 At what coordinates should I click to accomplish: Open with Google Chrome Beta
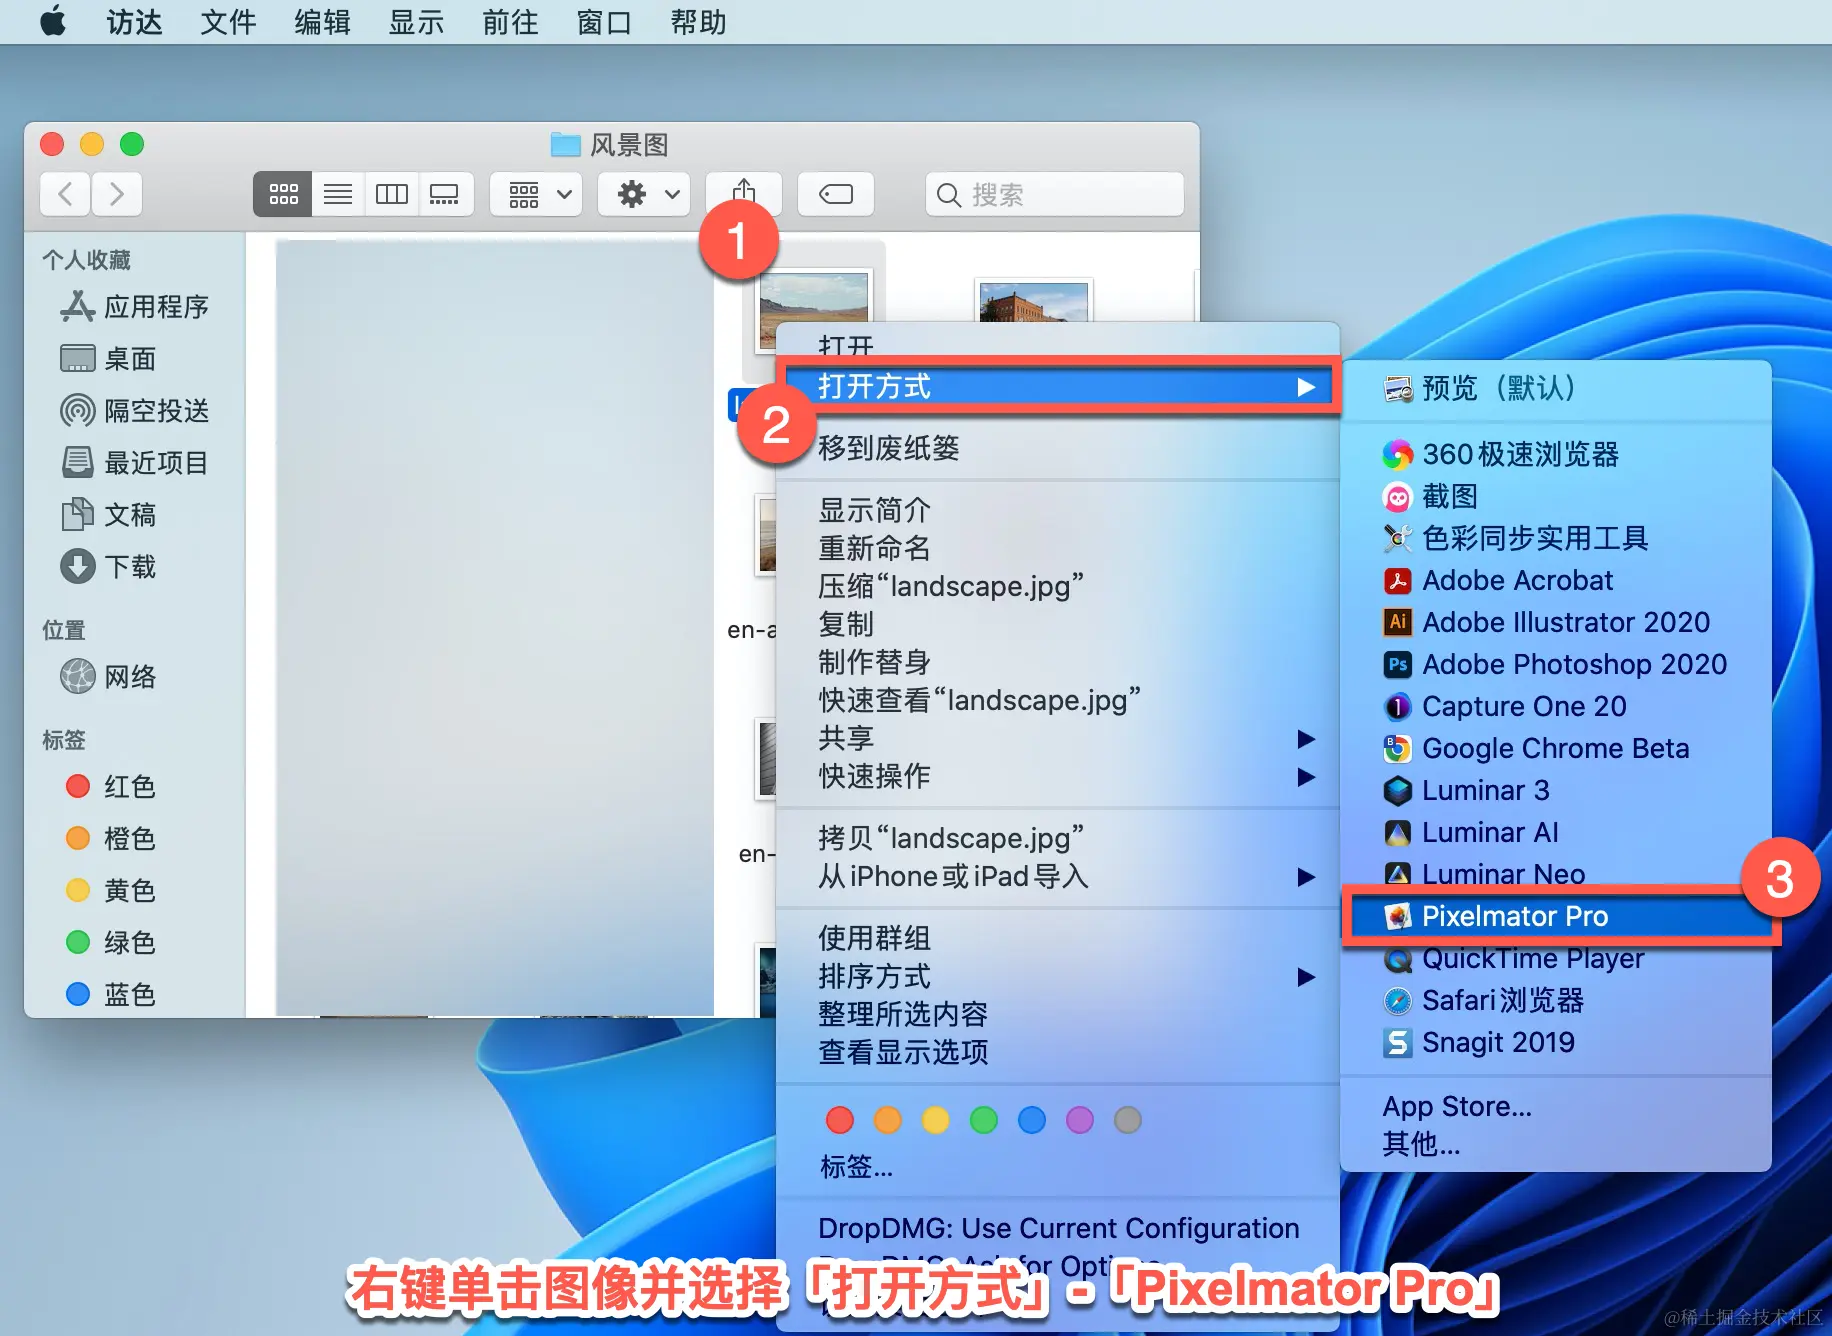tap(1556, 748)
